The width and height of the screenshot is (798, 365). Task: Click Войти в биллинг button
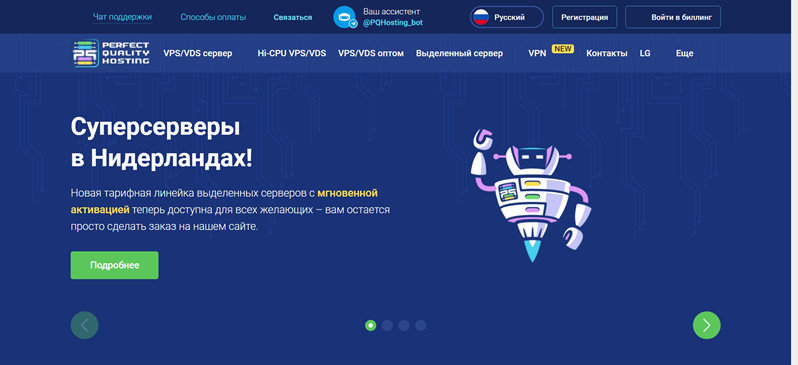click(x=673, y=17)
